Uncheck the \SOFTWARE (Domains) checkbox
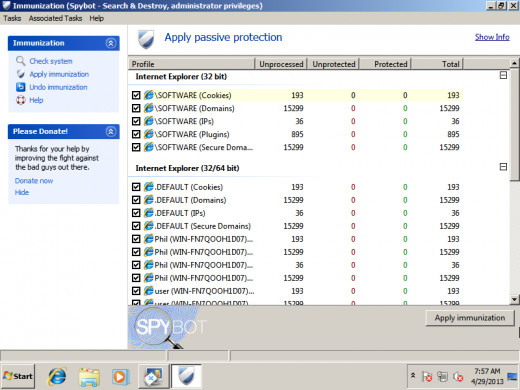The width and height of the screenshot is (520, 390). [x=136, y=108]
